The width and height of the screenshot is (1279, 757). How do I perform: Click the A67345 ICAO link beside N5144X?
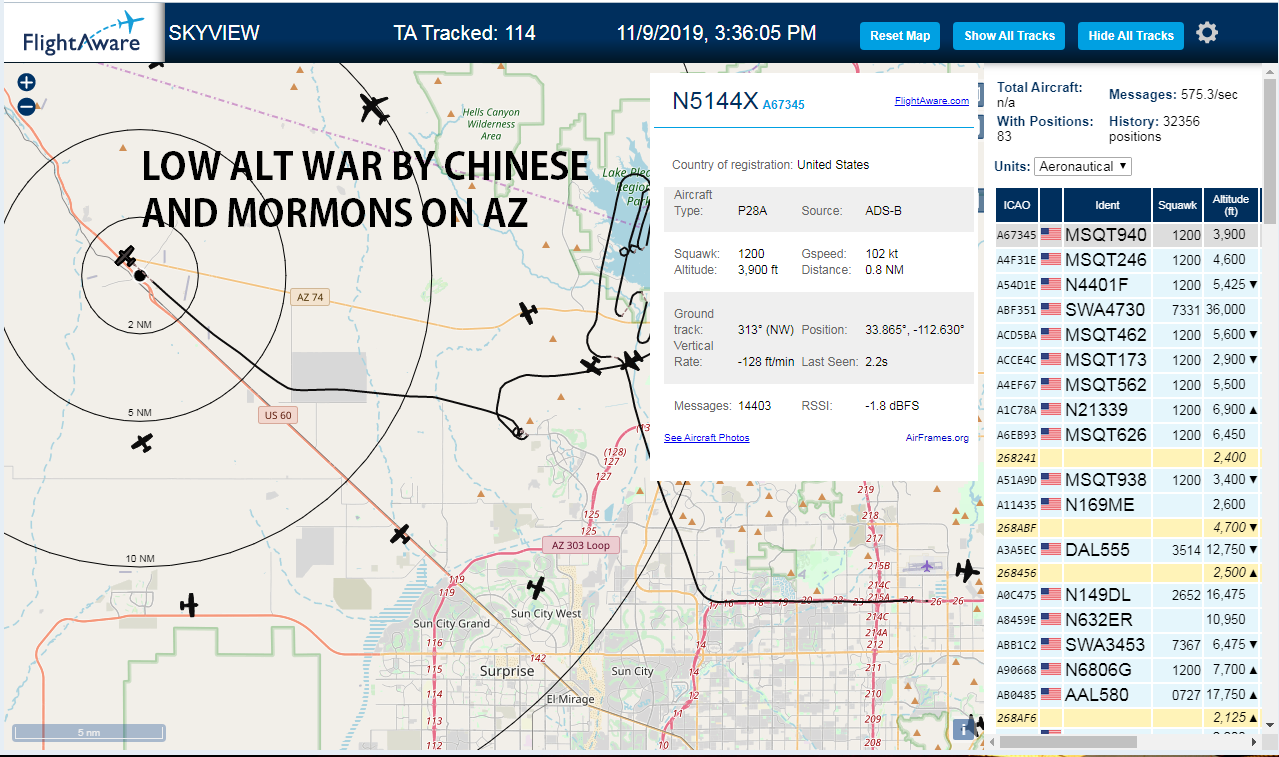(x=783, y=104)
